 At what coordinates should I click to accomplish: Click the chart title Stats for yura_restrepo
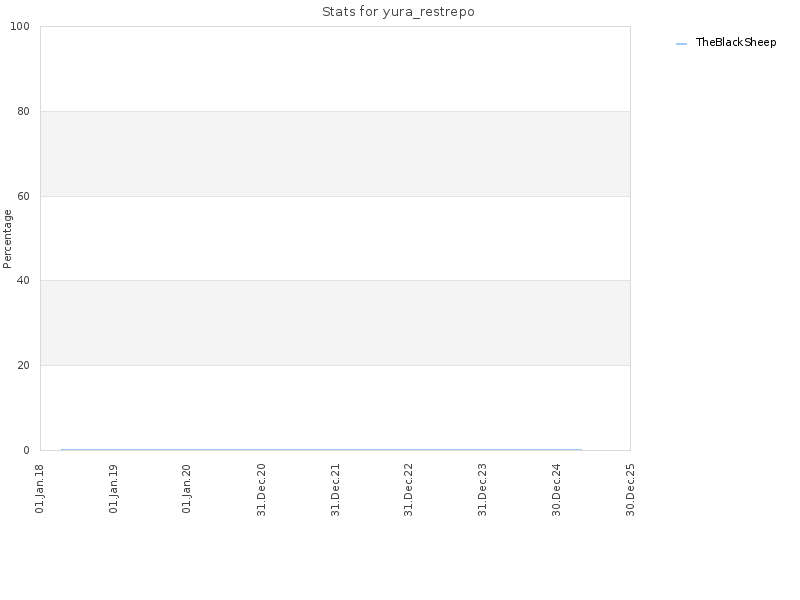tap(398, 12)
